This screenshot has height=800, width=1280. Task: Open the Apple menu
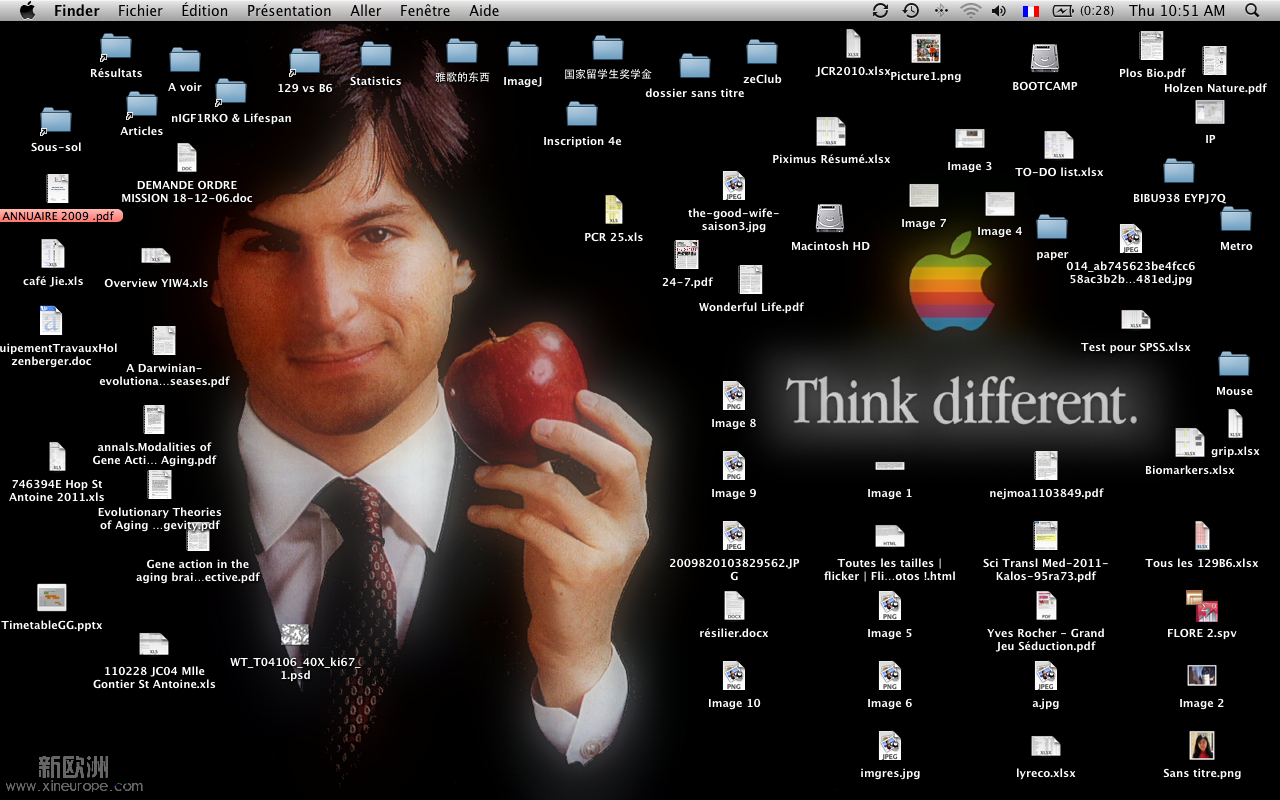click(27, 10)
